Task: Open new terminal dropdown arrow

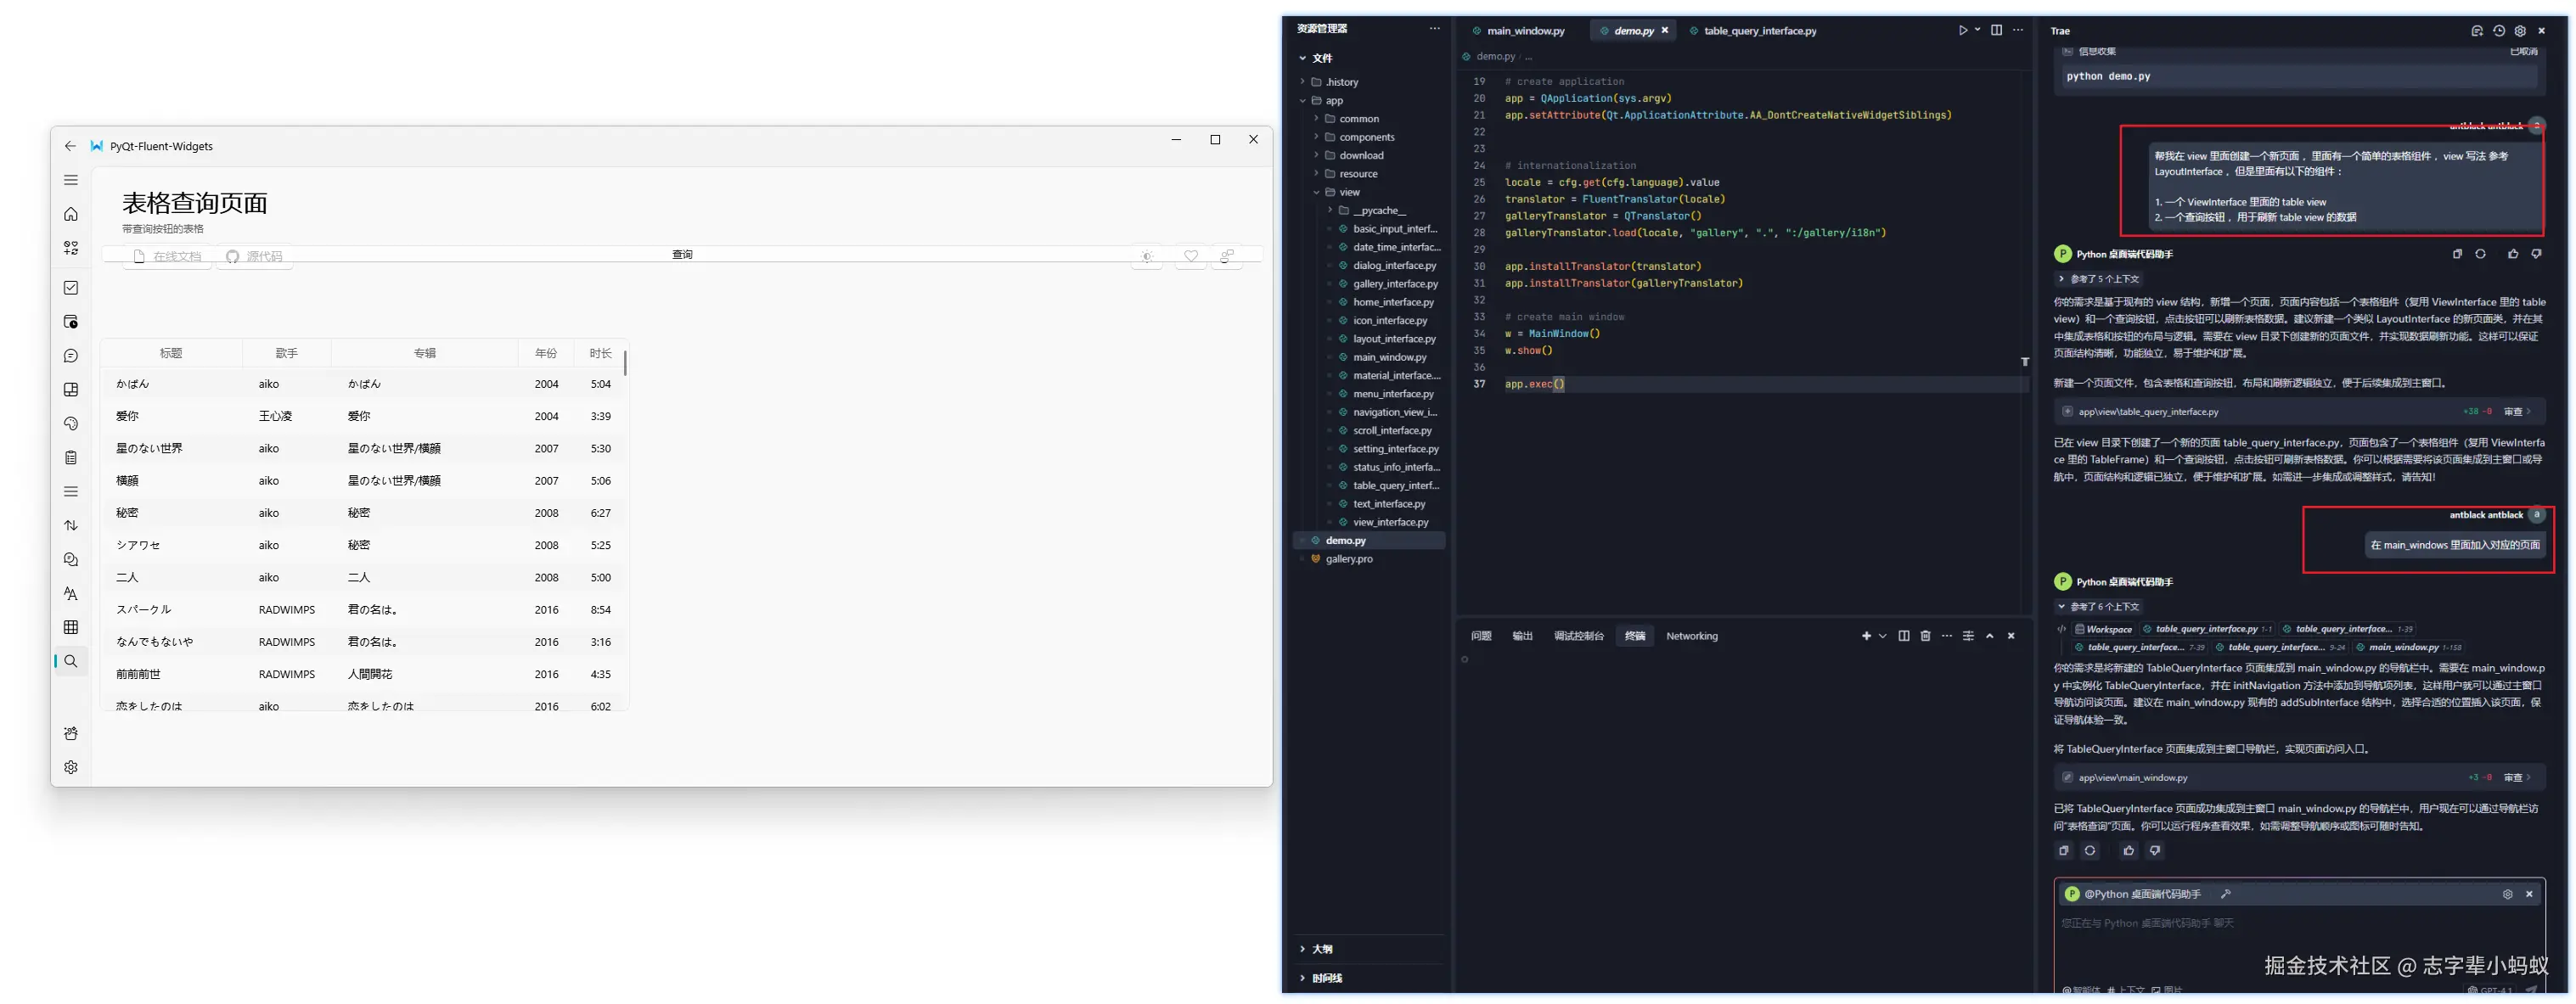Action: click(x=1883, y=636)
